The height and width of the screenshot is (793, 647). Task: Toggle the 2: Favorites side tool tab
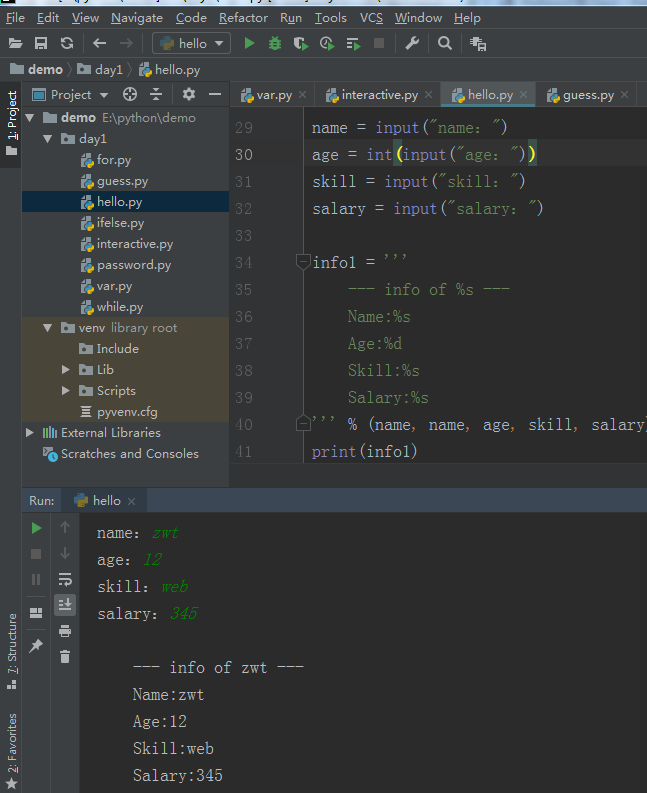pos(11,751)
